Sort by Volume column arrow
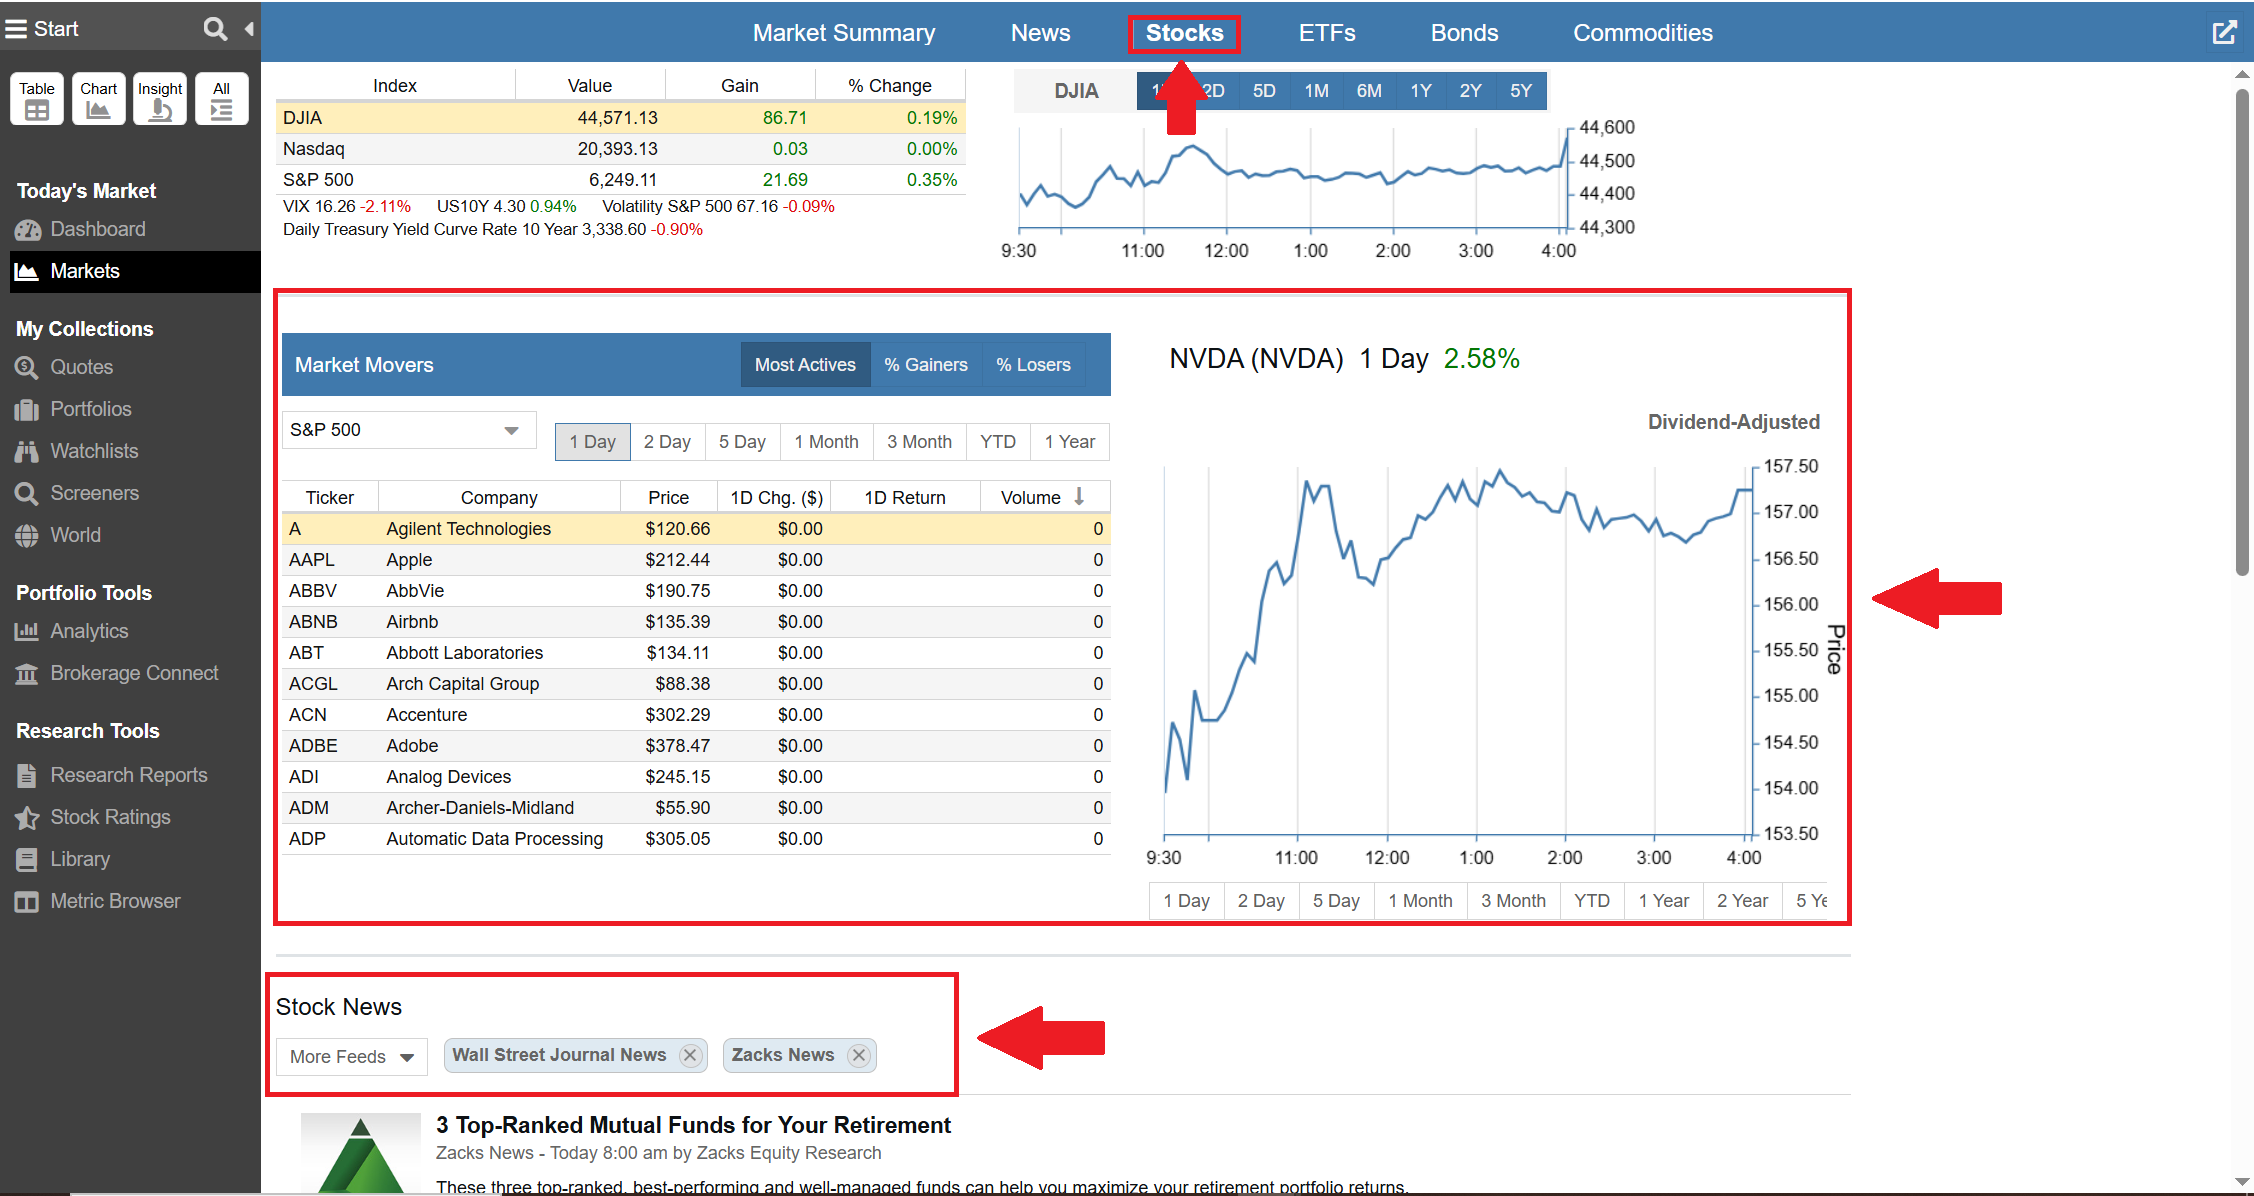This screenshot has height=1196, width=2254. [x=1079, y=497]
